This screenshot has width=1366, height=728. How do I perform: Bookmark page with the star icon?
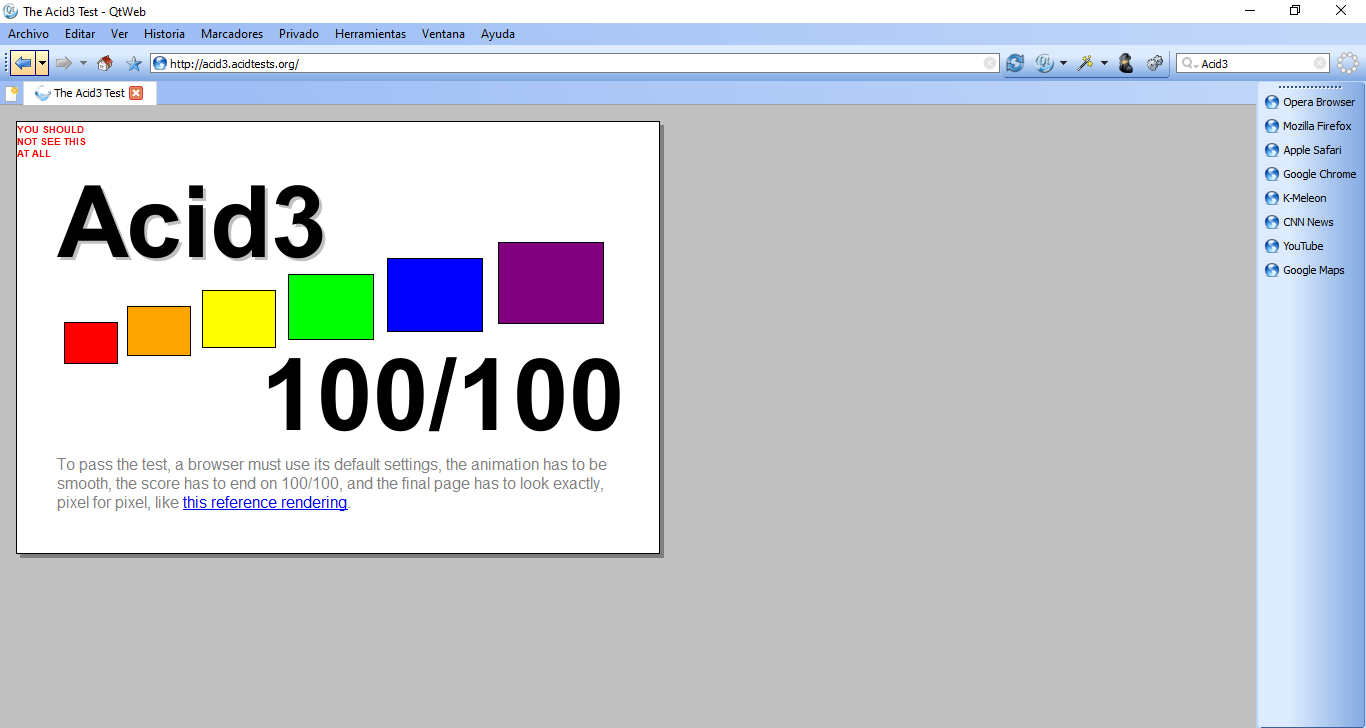click(x=134, y=63)
